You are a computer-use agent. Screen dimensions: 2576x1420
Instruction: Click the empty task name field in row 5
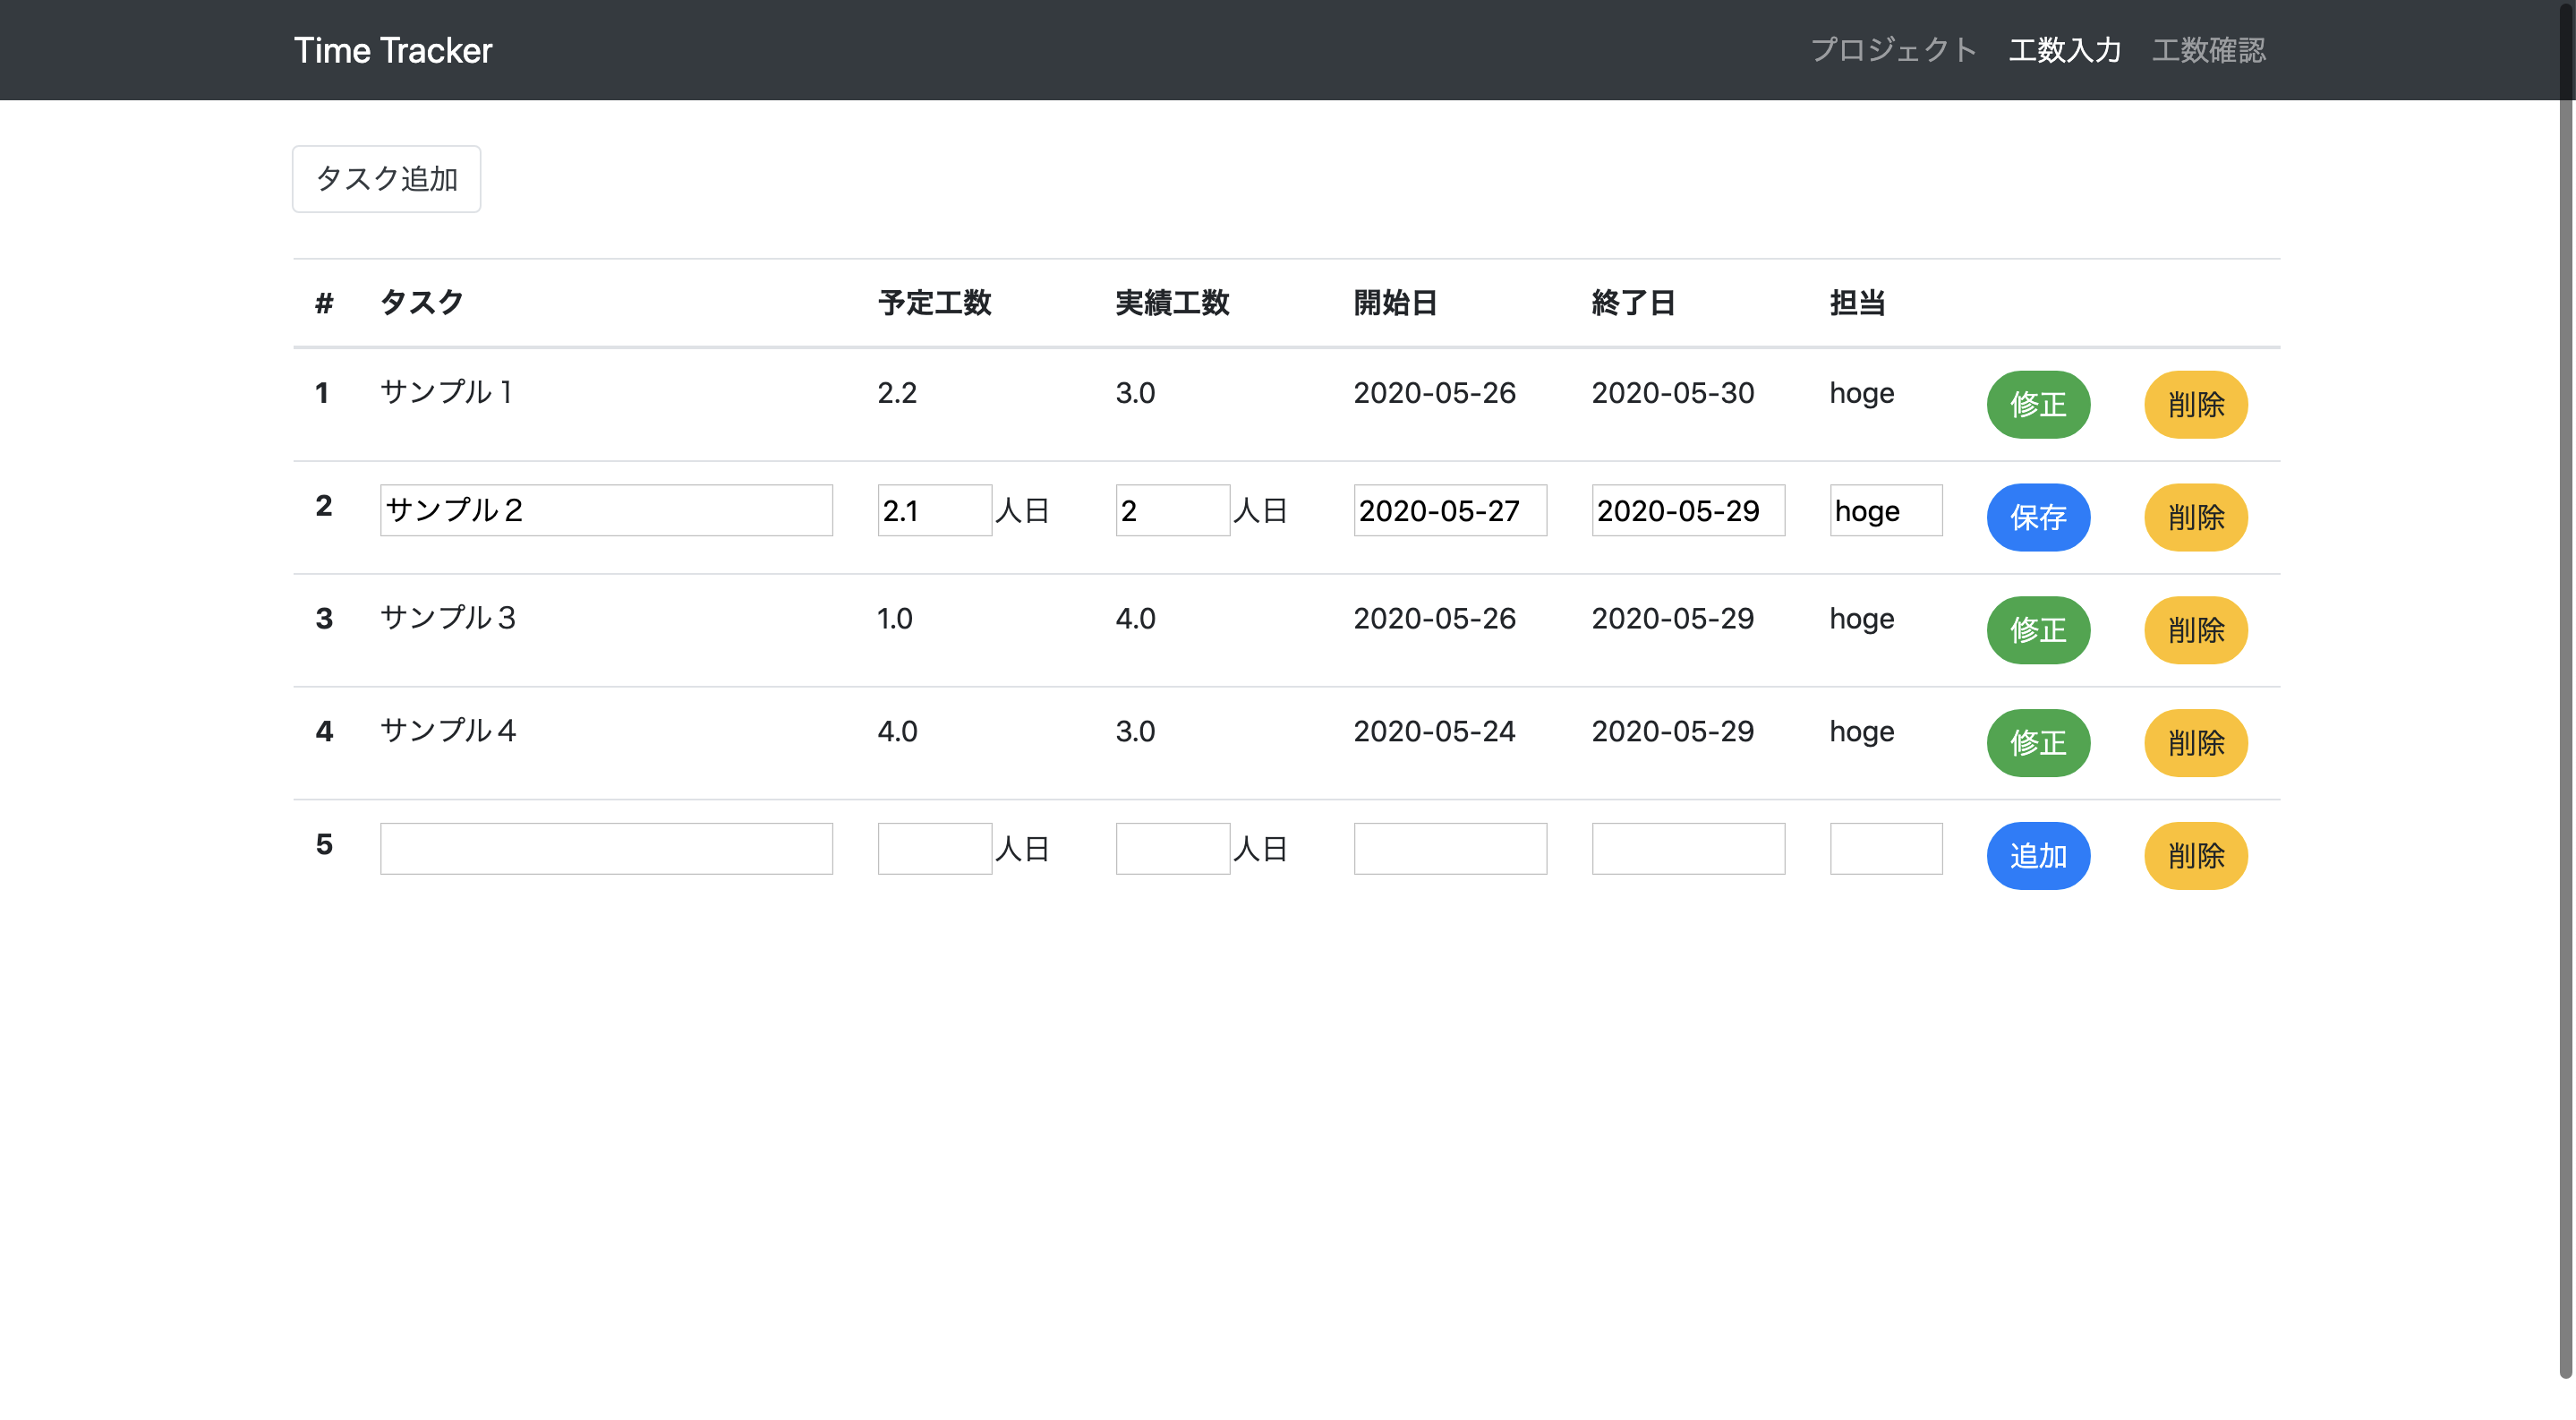(606, 848)
